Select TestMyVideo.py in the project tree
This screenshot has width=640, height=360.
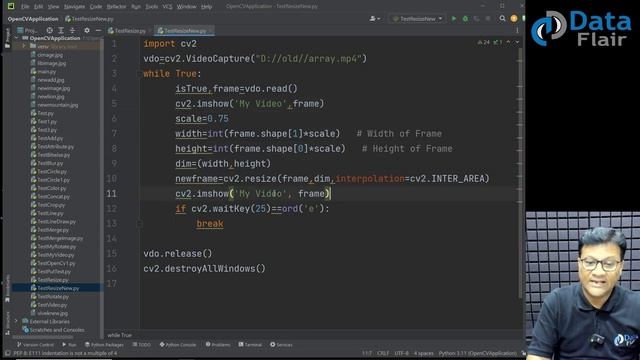click(52, 255)
